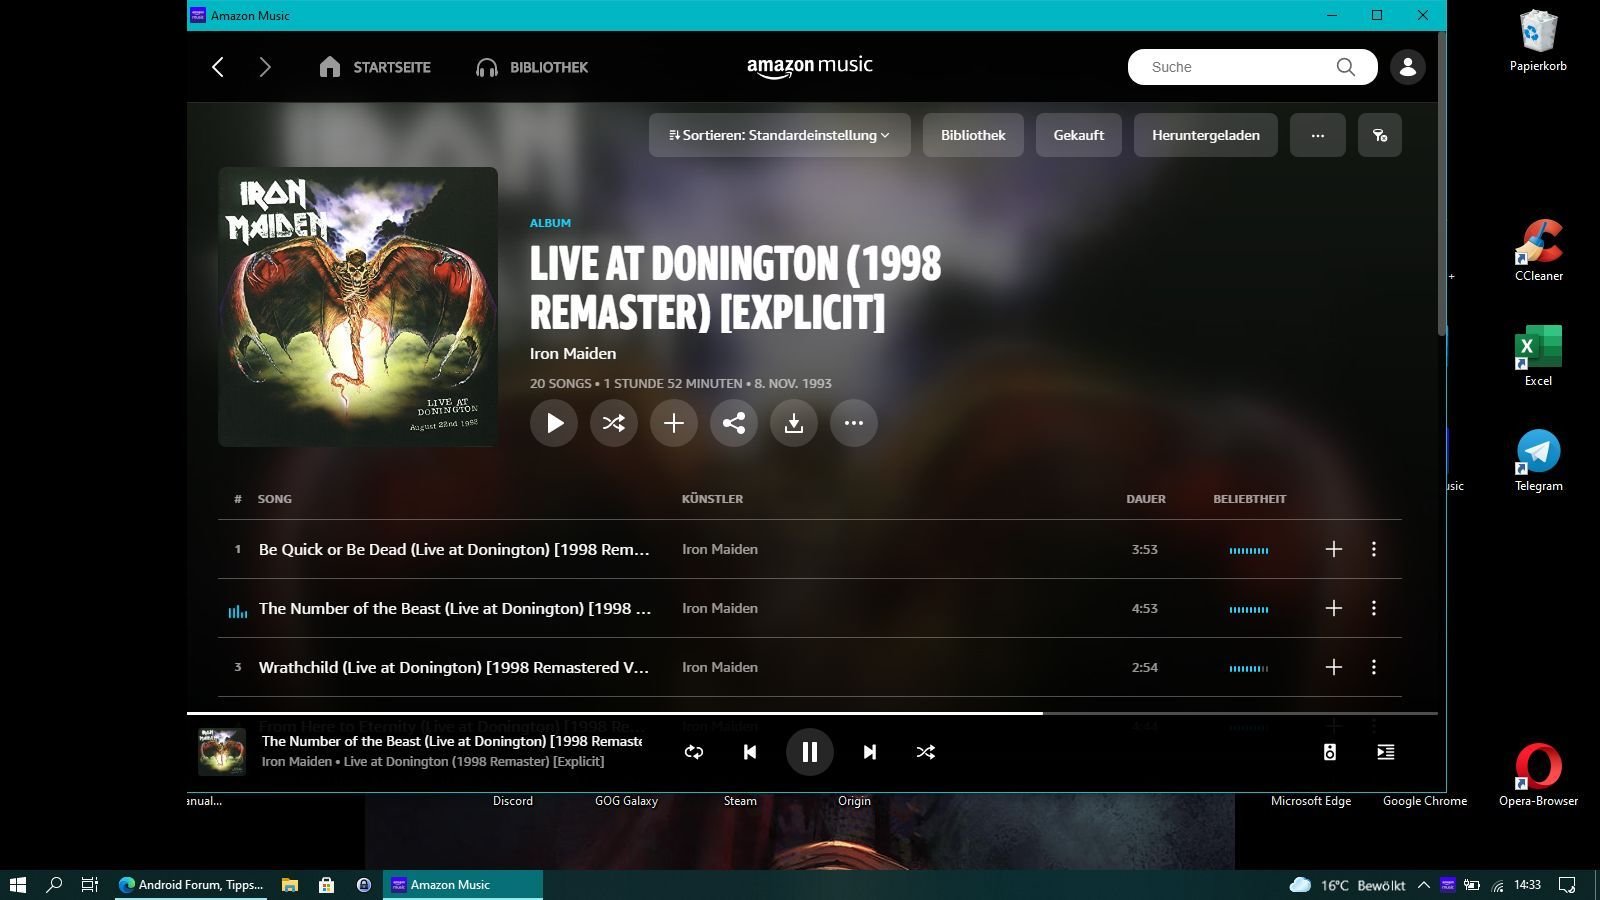Screen dimensions: 1600x900
Task: Open the Startseite home page
Action: pyautogui.click(x=375, y=67)
